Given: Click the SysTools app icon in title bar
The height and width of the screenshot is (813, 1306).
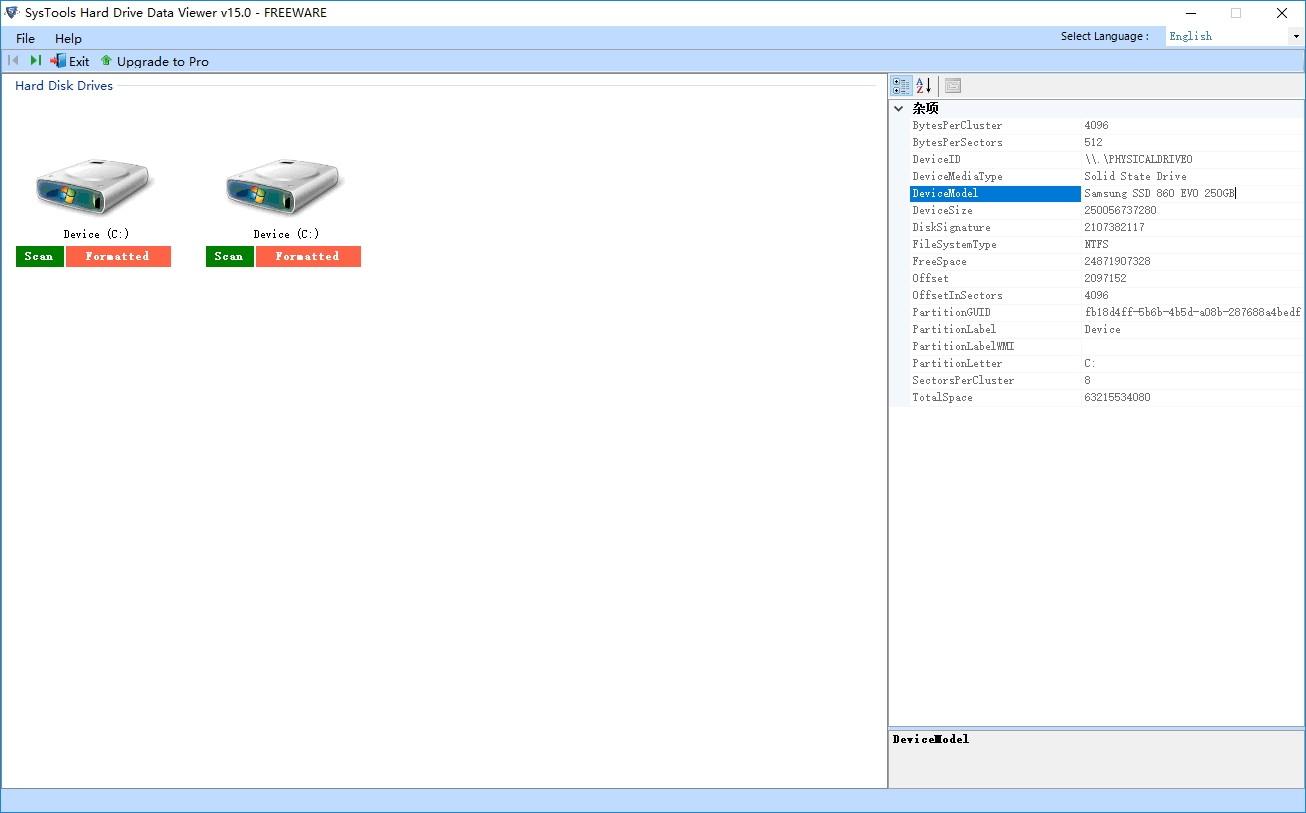Looking at the screenshot, I should pos(12,13).
